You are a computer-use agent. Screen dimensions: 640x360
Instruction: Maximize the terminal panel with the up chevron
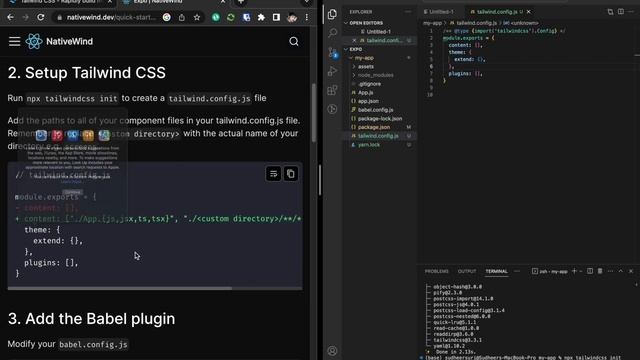tap(620, 271)
